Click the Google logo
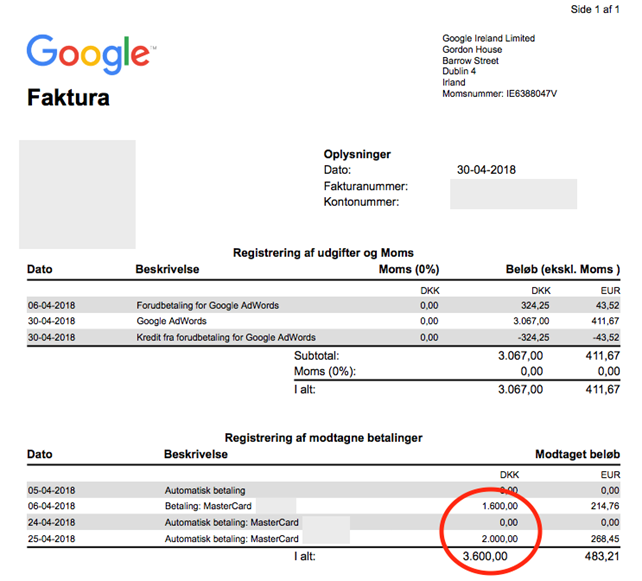The height and width of the screenshot is (581, 642). pos(91,54)
